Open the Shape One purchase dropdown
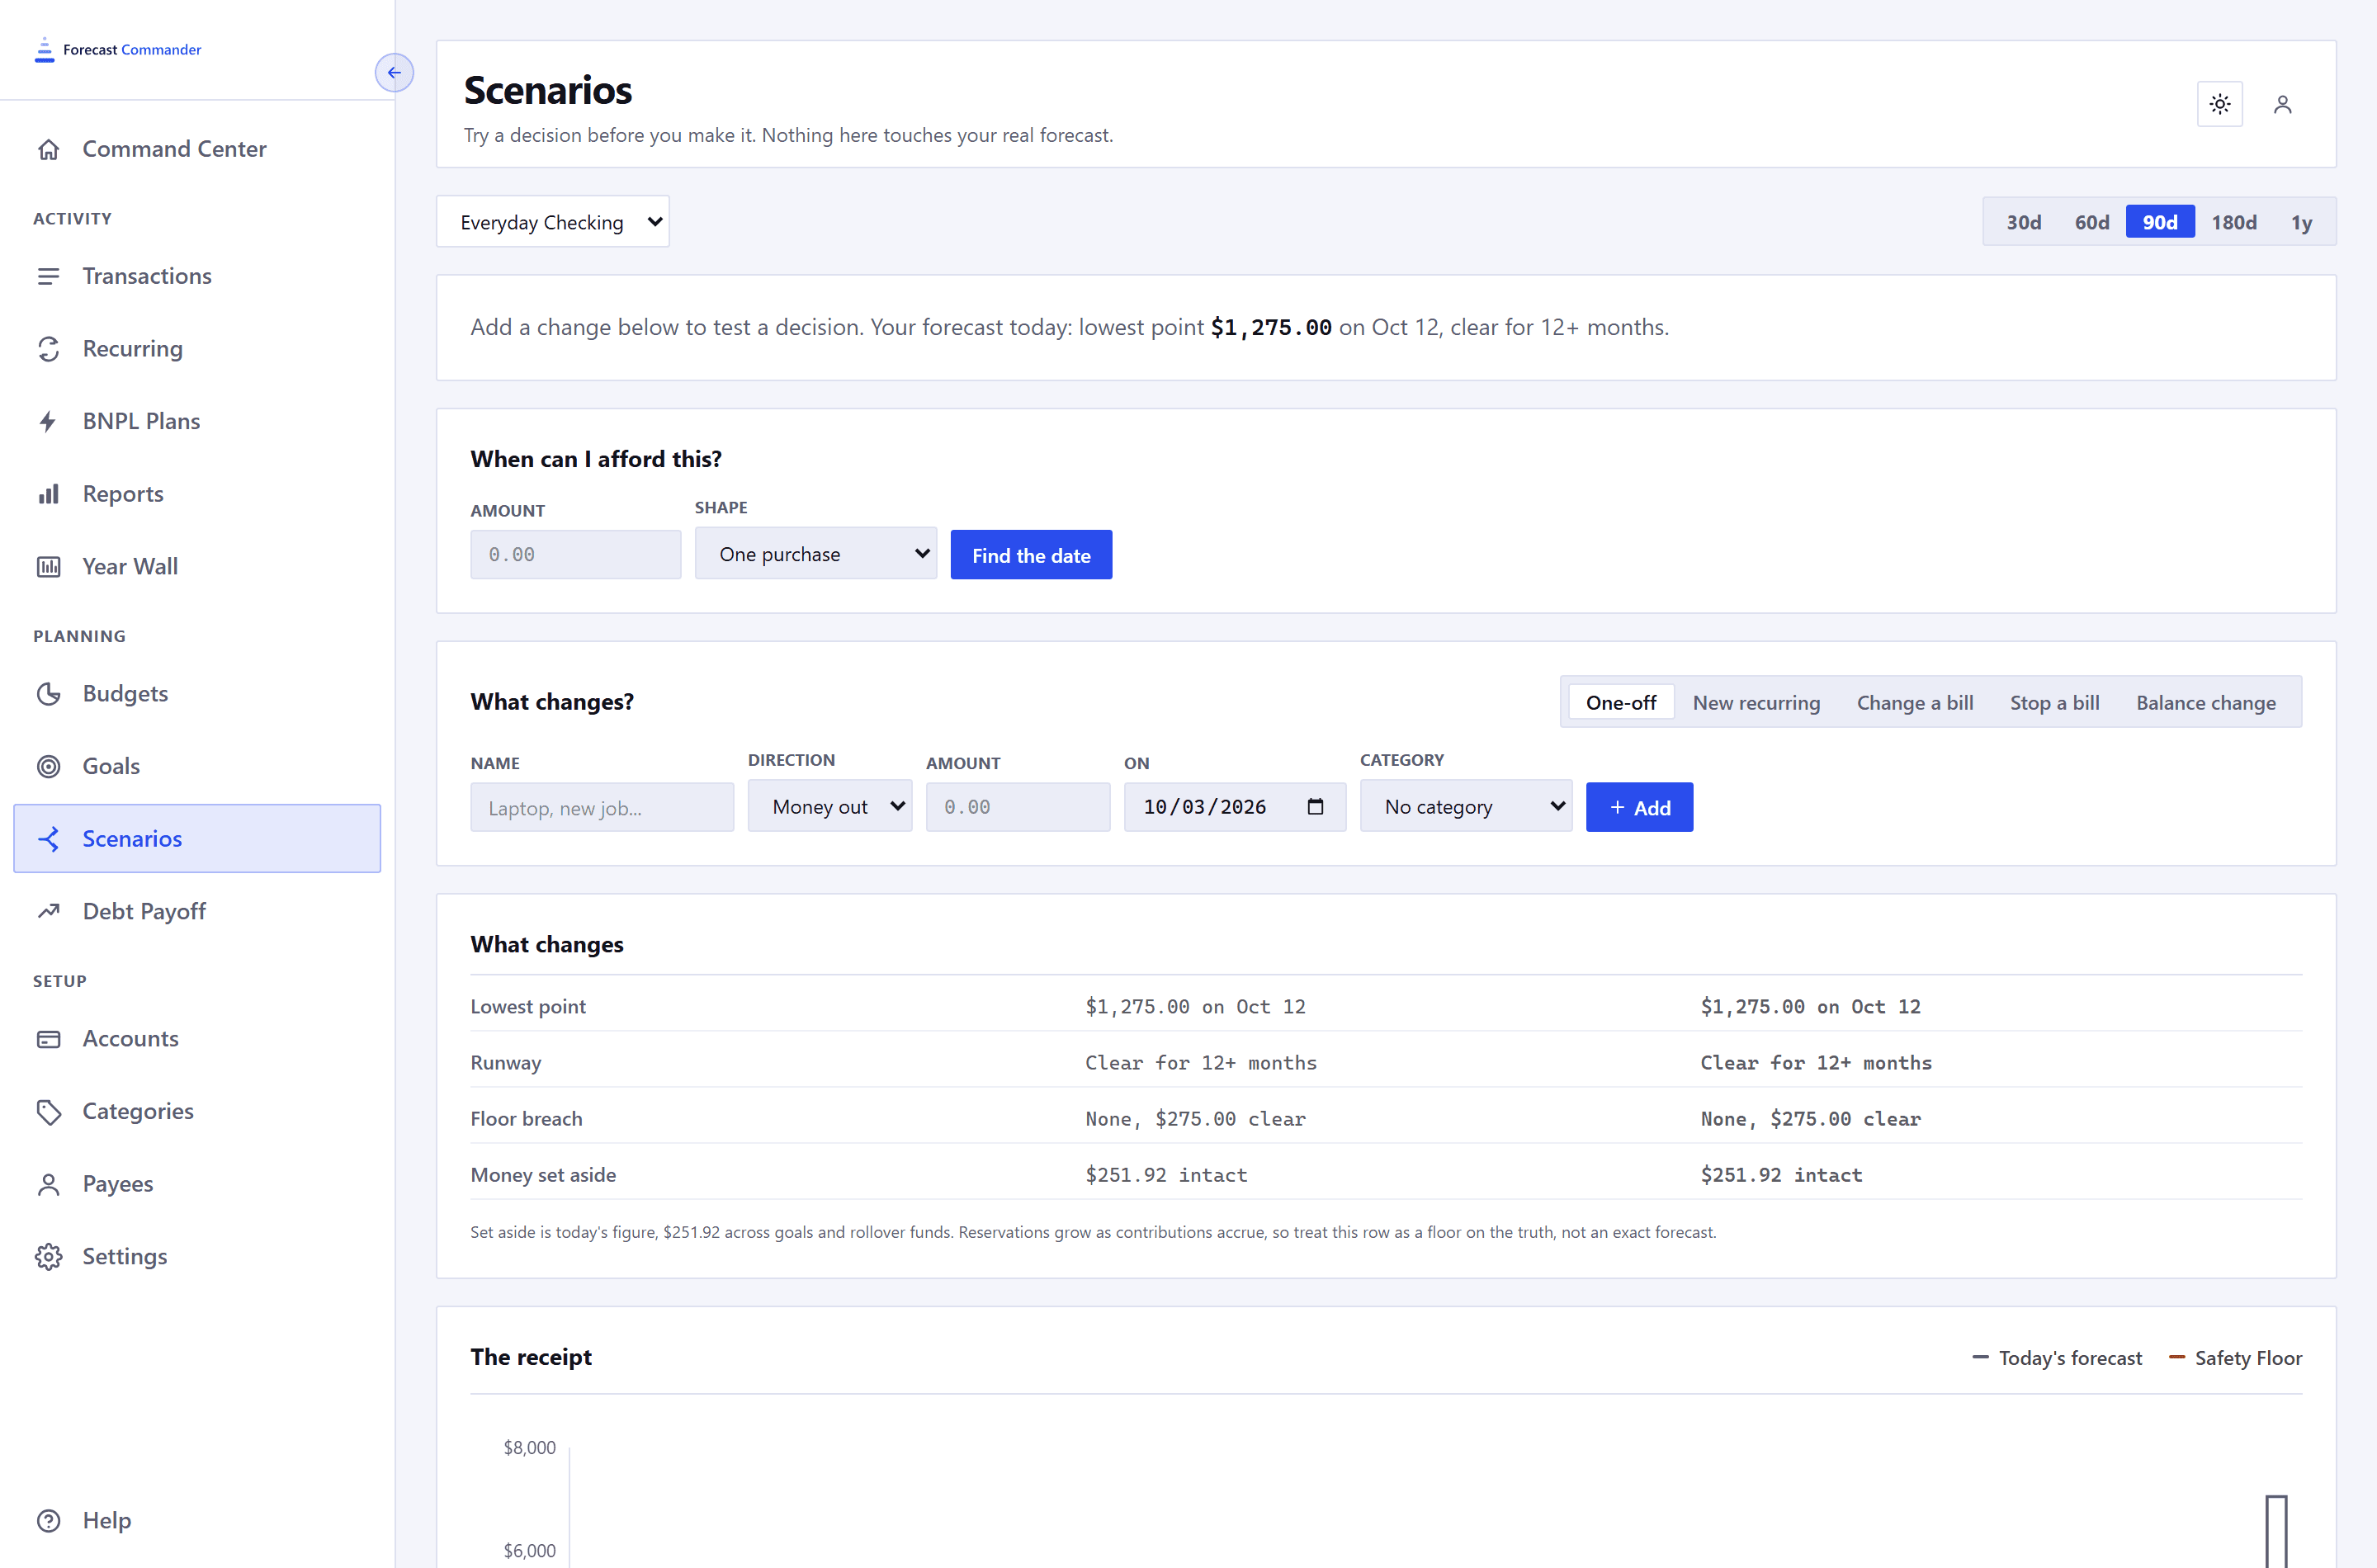Image resolution: width=2377 pixels, height=1568 pixels. 815,554
